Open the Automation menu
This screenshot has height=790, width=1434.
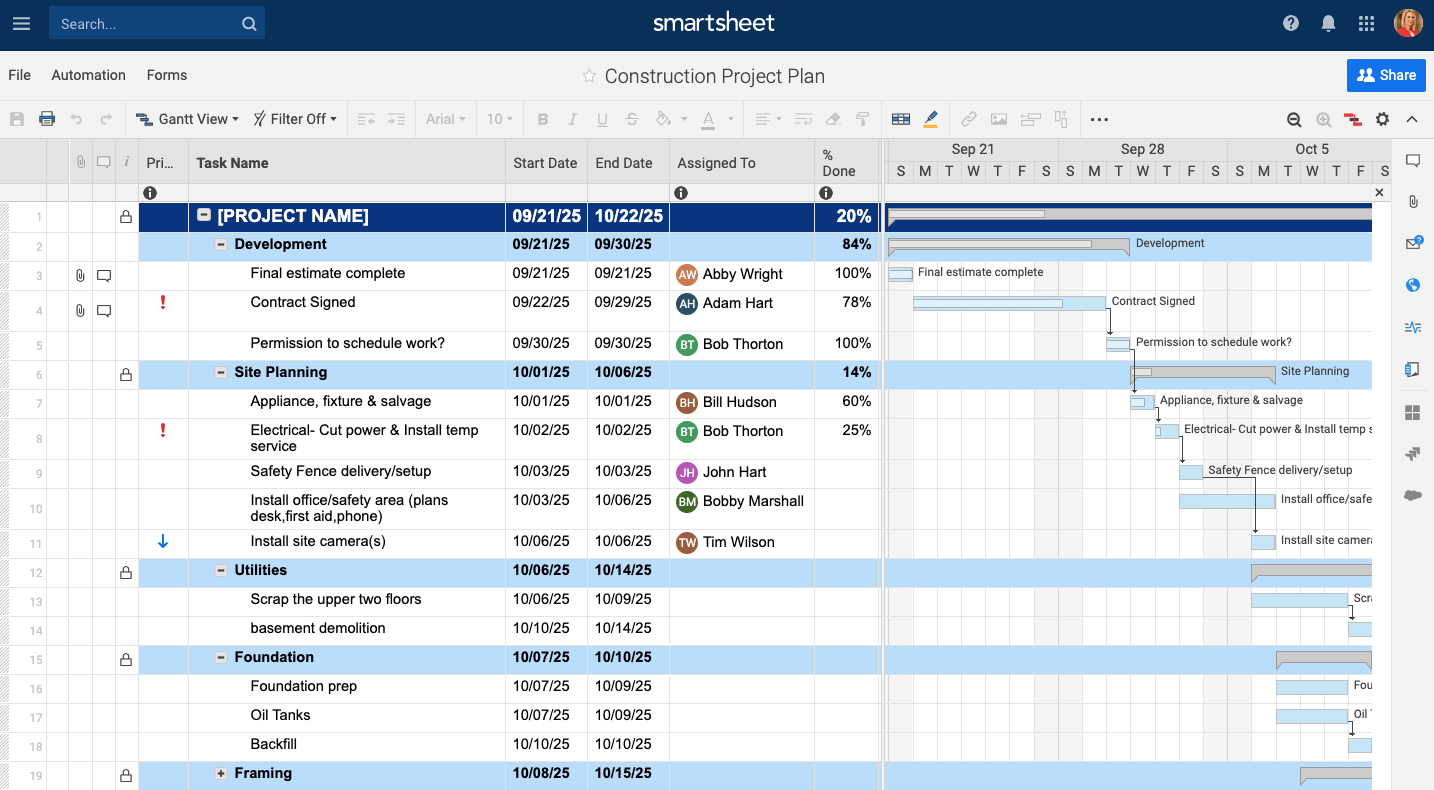[x=88, y=75]
